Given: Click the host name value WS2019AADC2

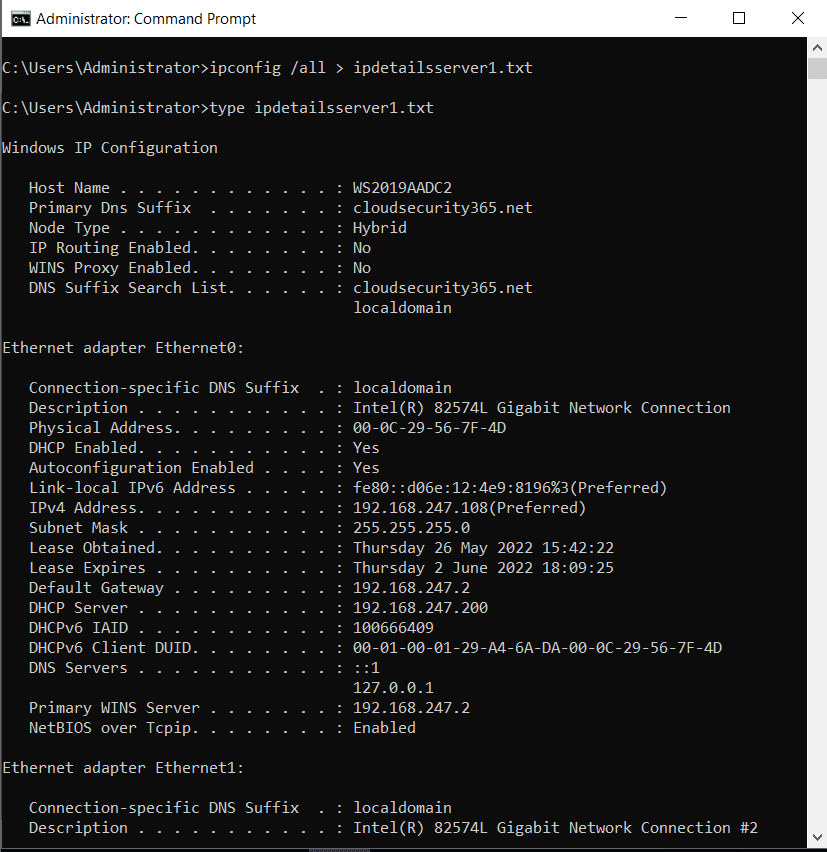Looking at the screenshot, I should point(402,188).
